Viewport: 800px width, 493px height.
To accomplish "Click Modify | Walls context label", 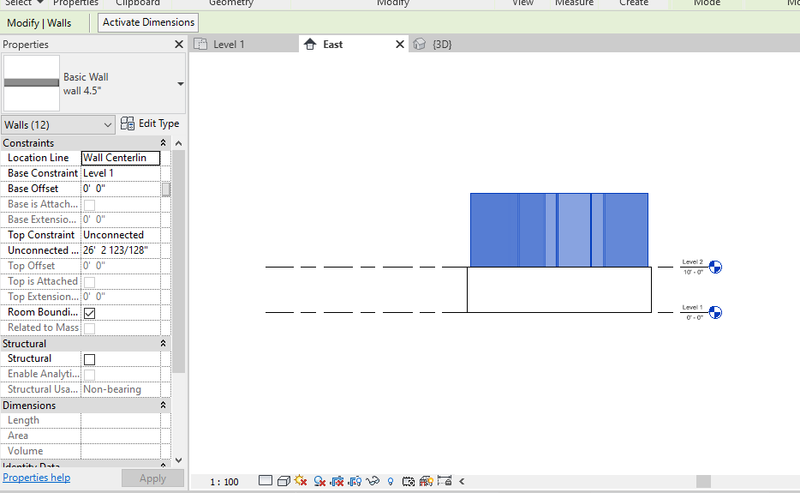I will [x=39, y=23].
